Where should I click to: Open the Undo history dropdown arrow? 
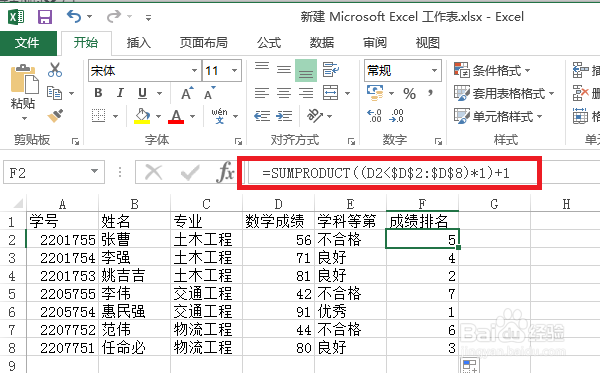click(90, 17)
